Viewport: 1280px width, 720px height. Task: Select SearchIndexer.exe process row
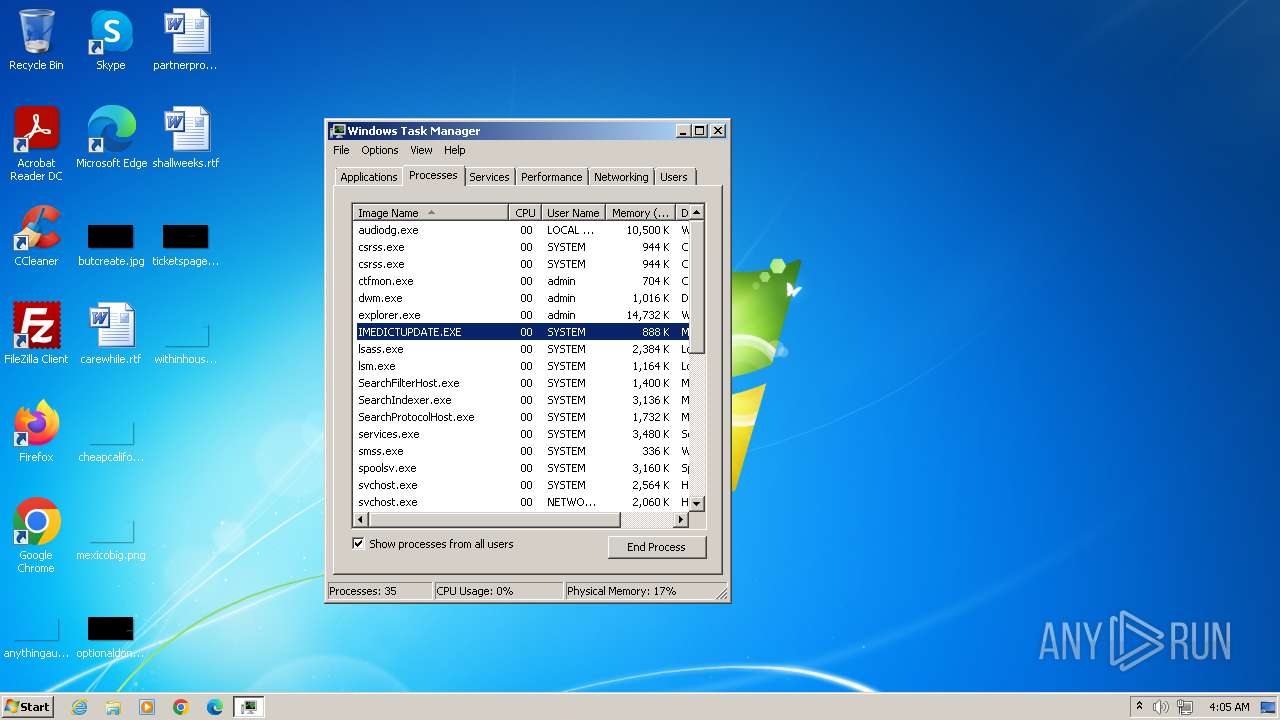[521, 400]
